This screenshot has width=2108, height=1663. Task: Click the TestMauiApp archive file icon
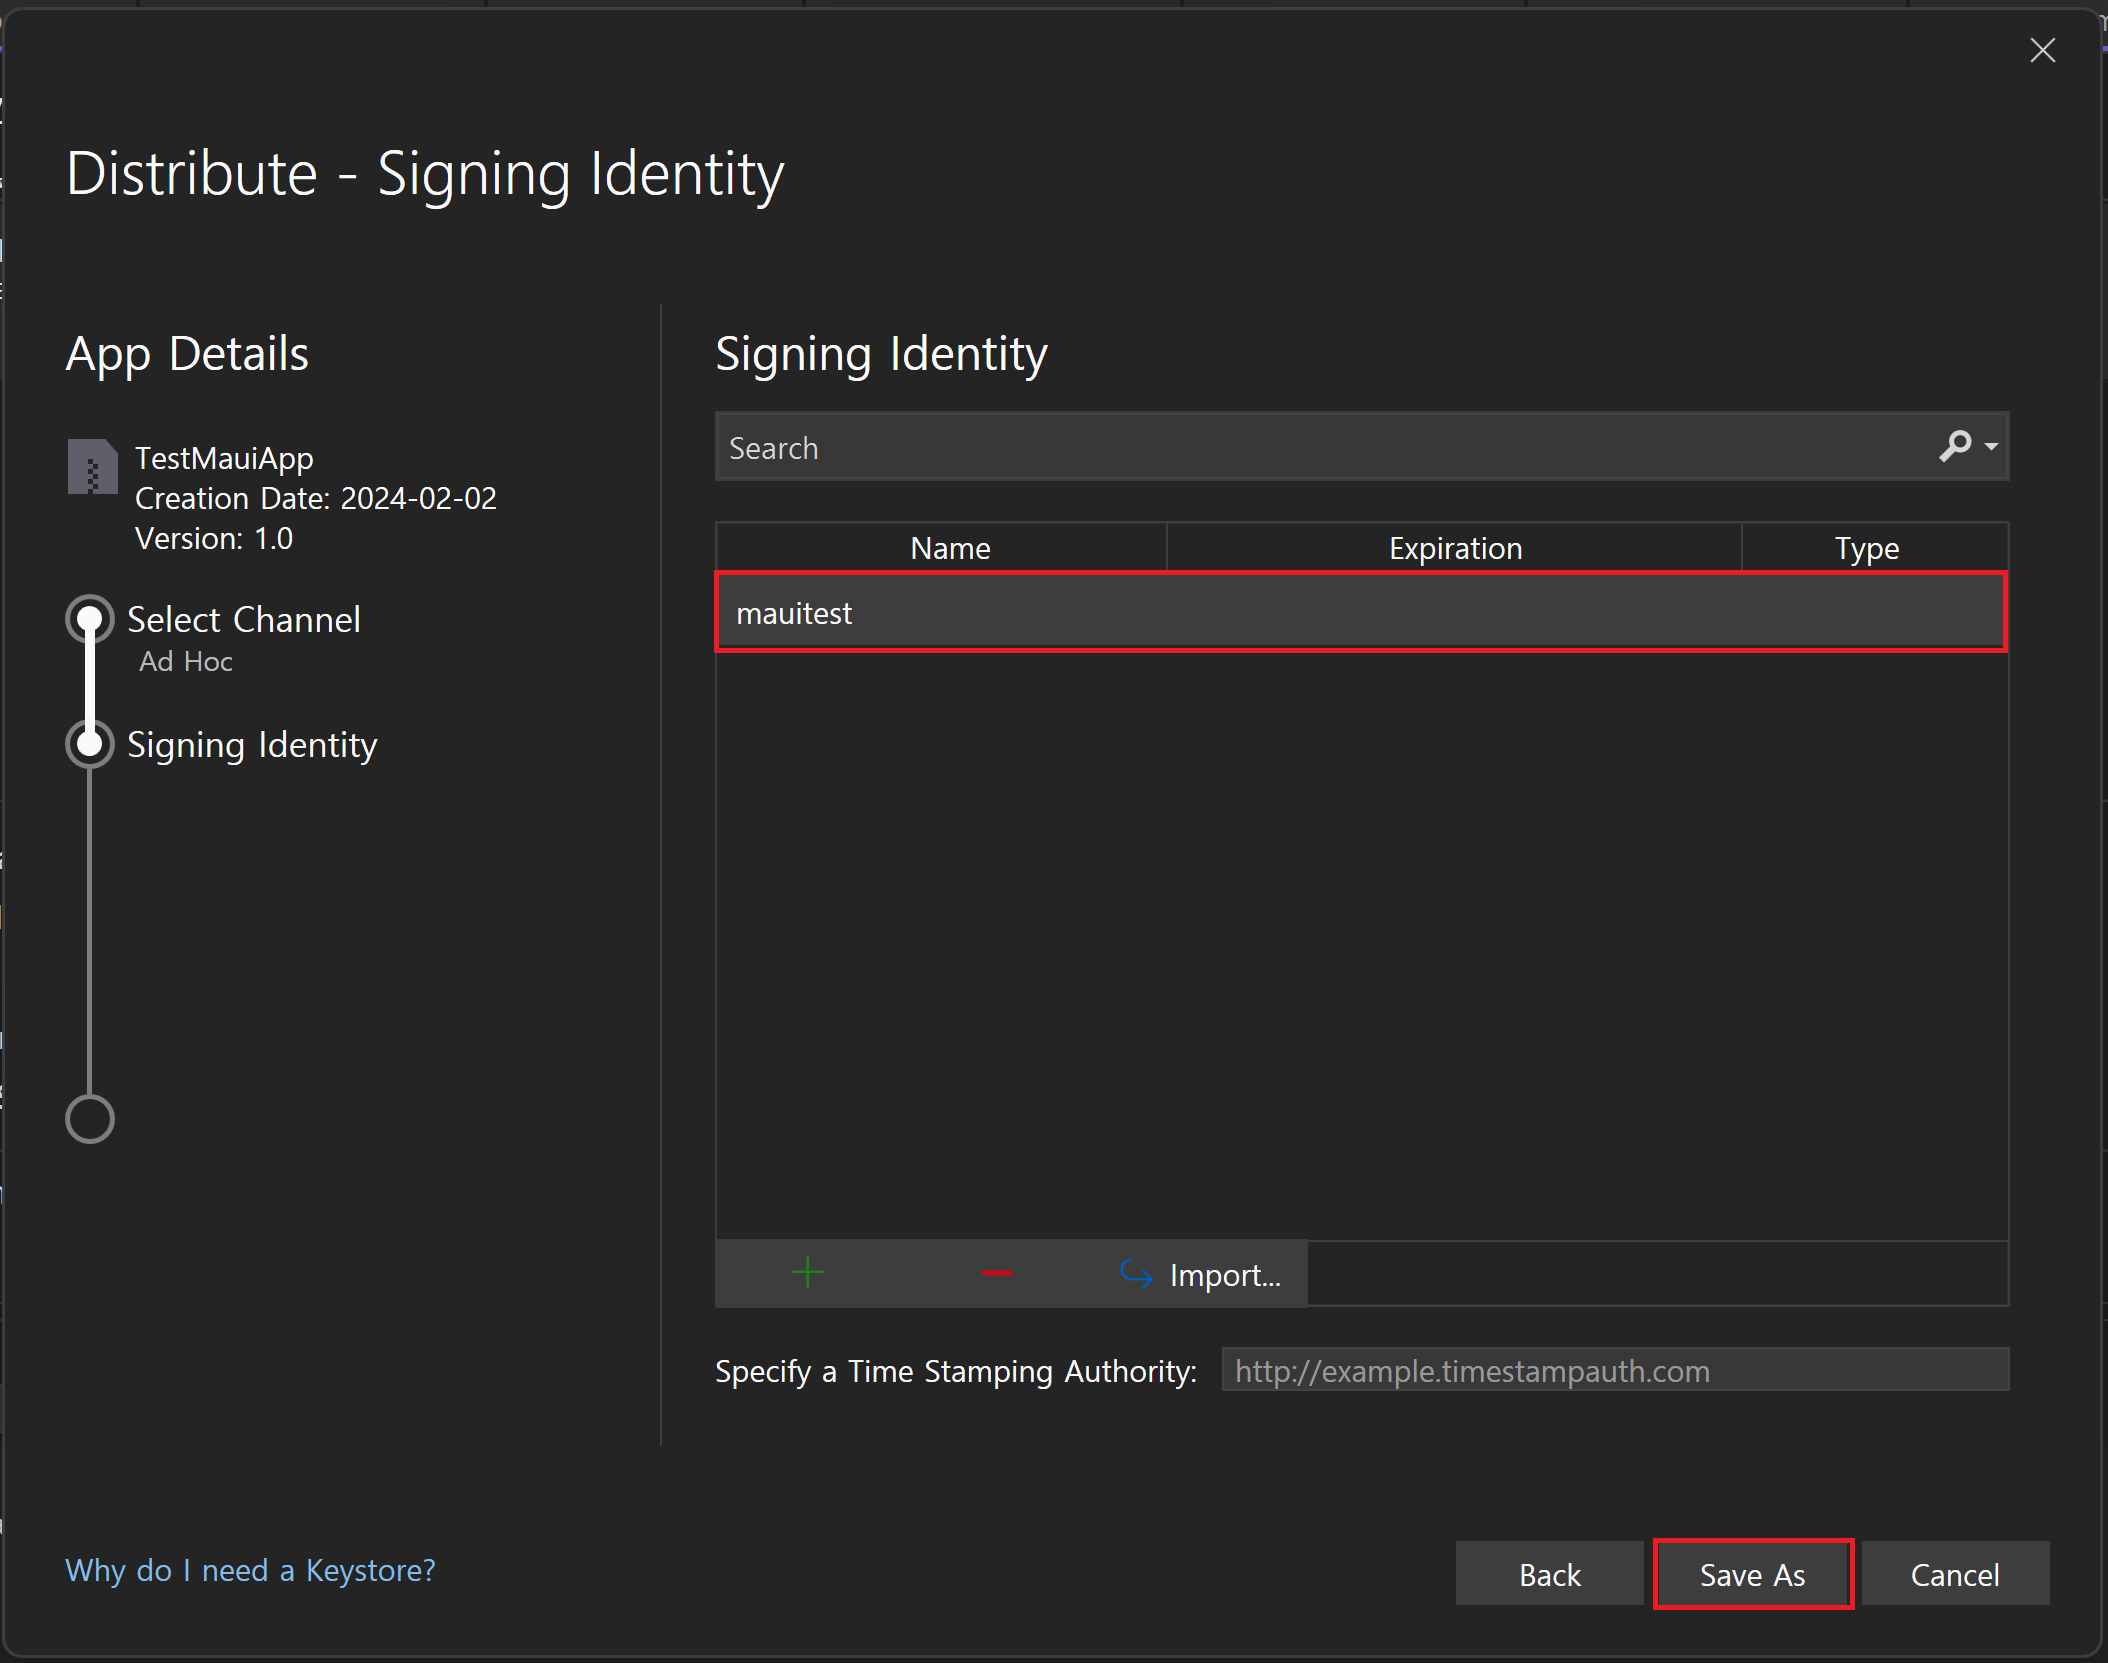[x=92, y=467]
